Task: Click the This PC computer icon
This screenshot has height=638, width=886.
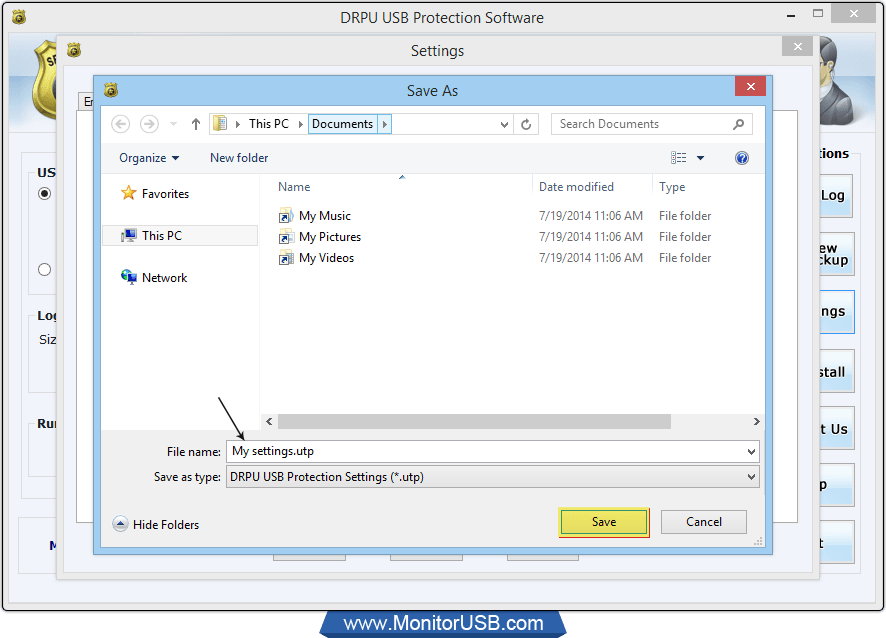Action: [129, 235]
